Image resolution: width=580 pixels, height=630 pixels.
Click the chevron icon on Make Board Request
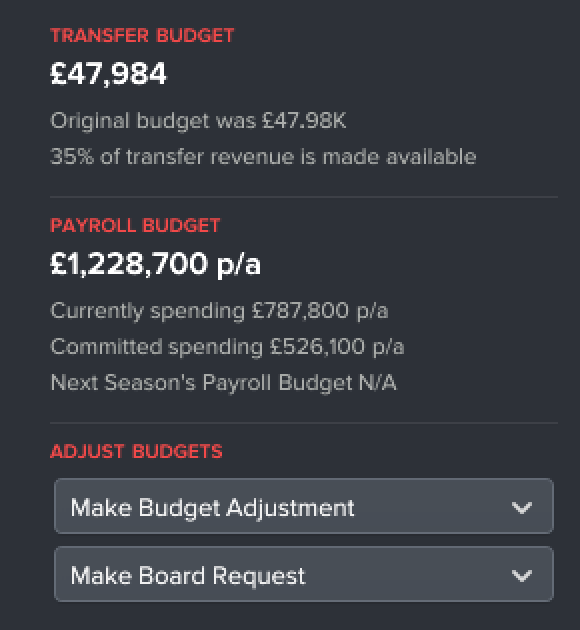point(522,575)
